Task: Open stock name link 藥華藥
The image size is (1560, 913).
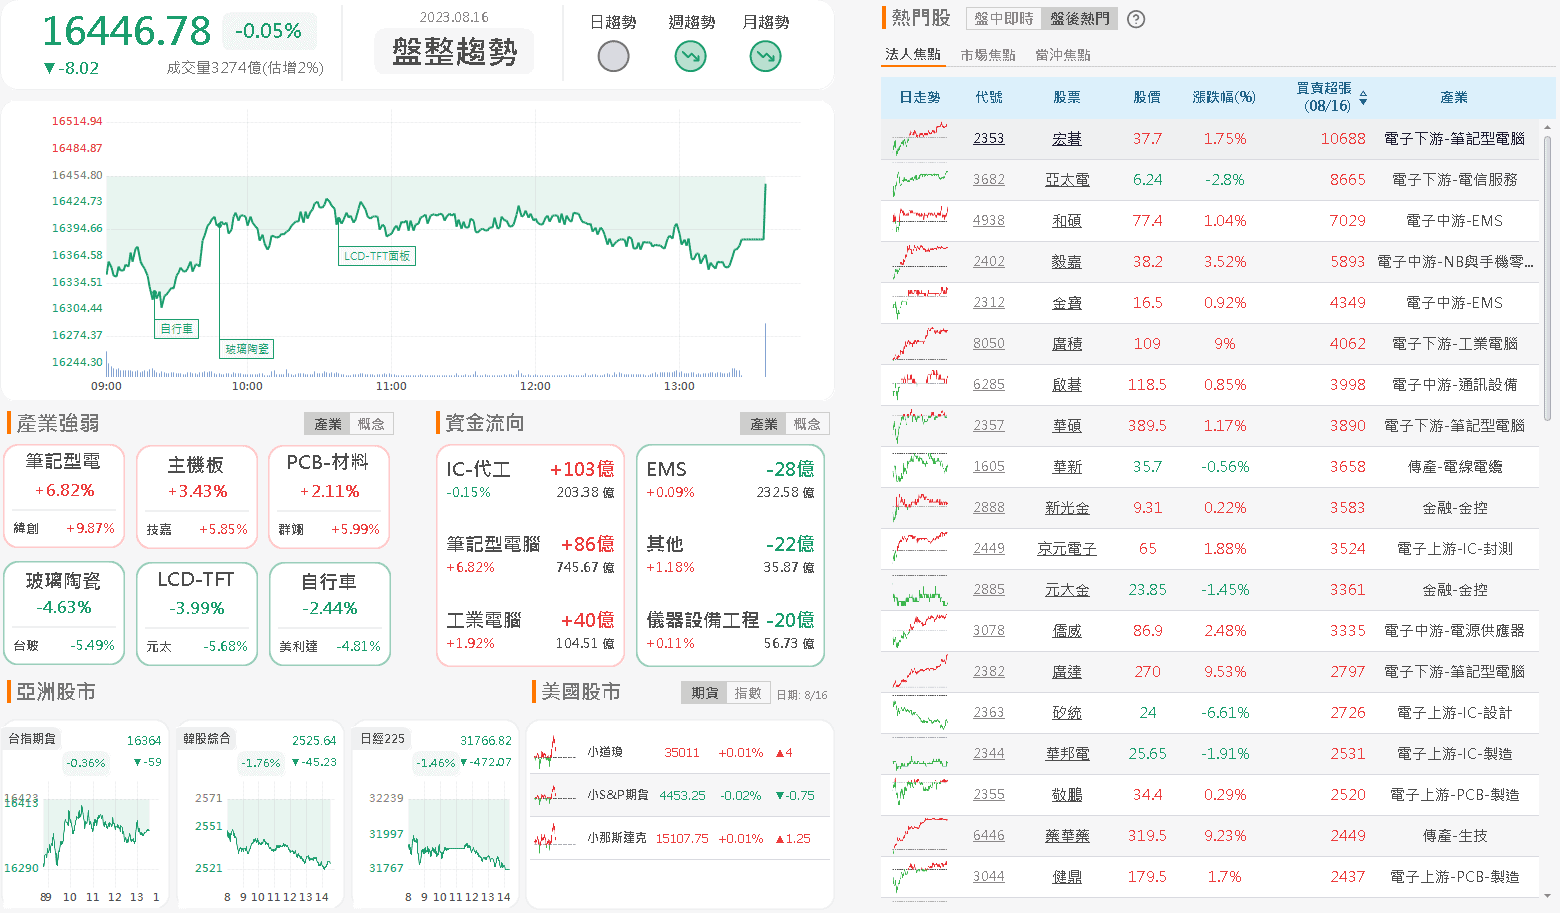Action: (1067, 835)
